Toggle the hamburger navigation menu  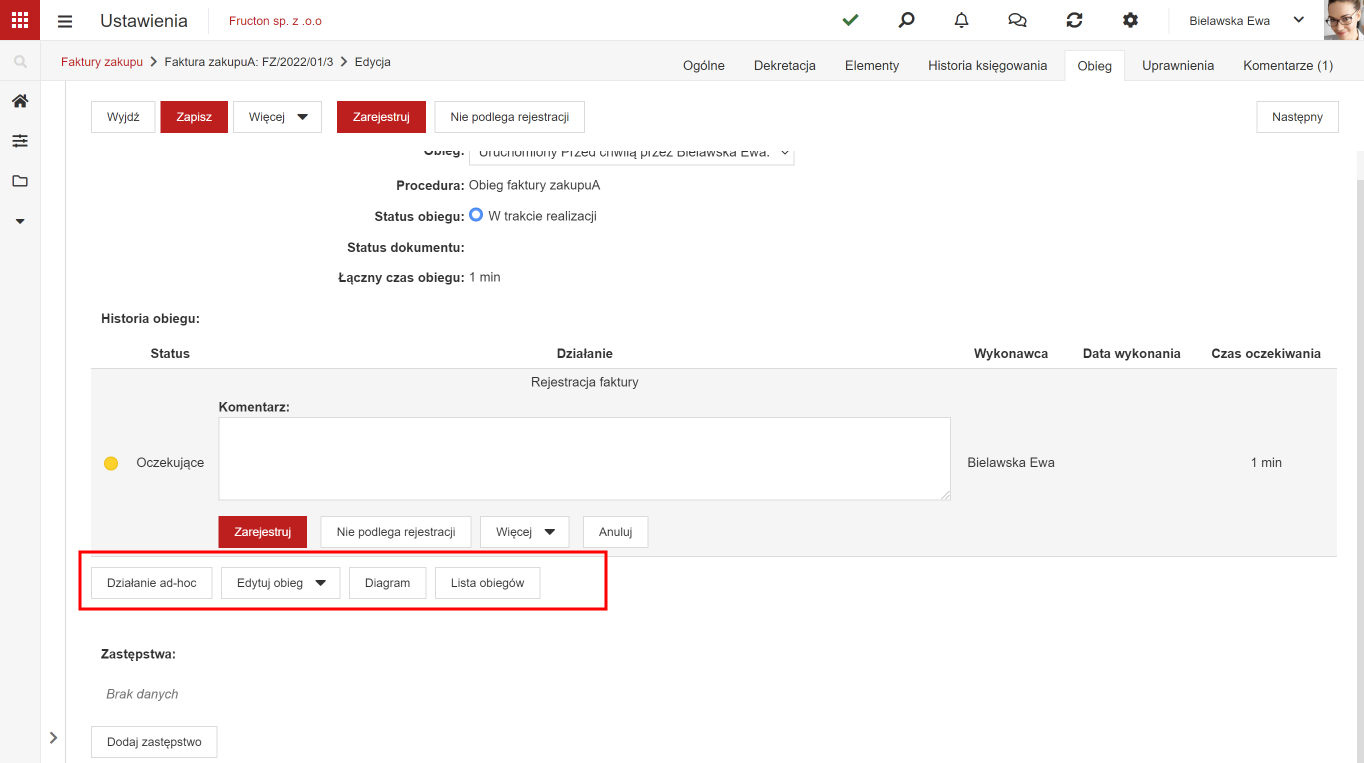point(65,21)
